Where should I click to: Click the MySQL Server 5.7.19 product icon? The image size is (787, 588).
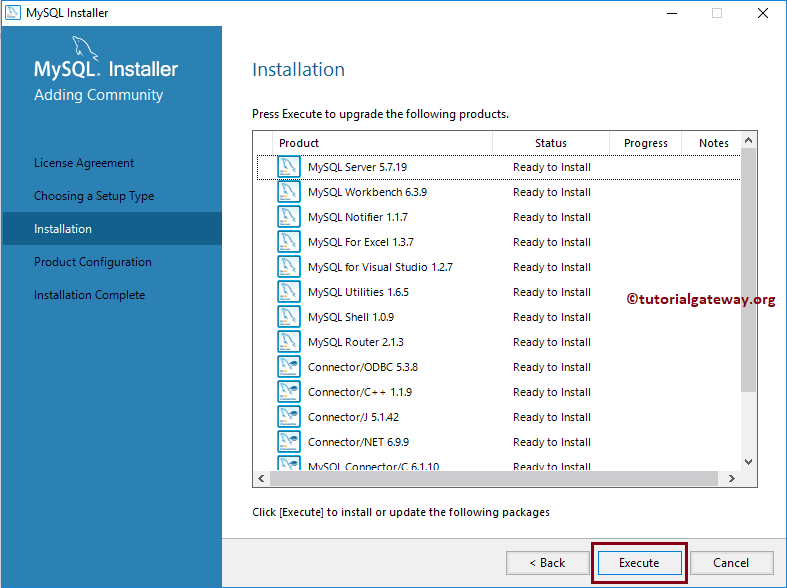point(289,167)
